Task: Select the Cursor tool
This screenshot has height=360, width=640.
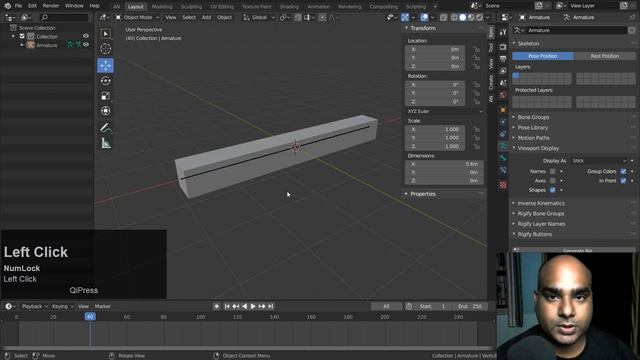Action: coord(105,49)
